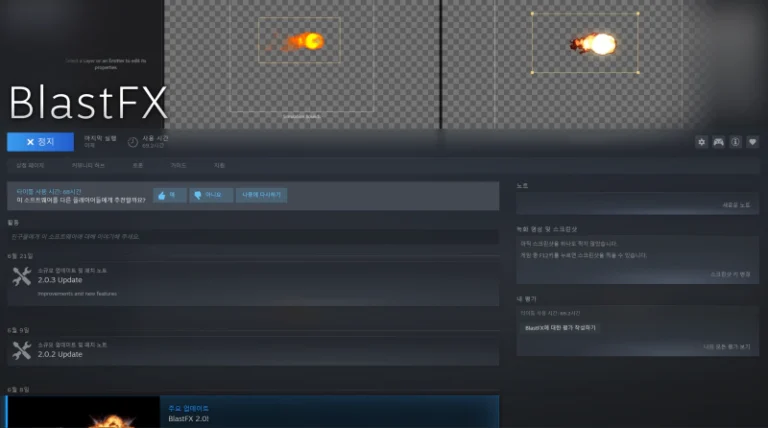Click the 사용 시간 clock icon

133,142
